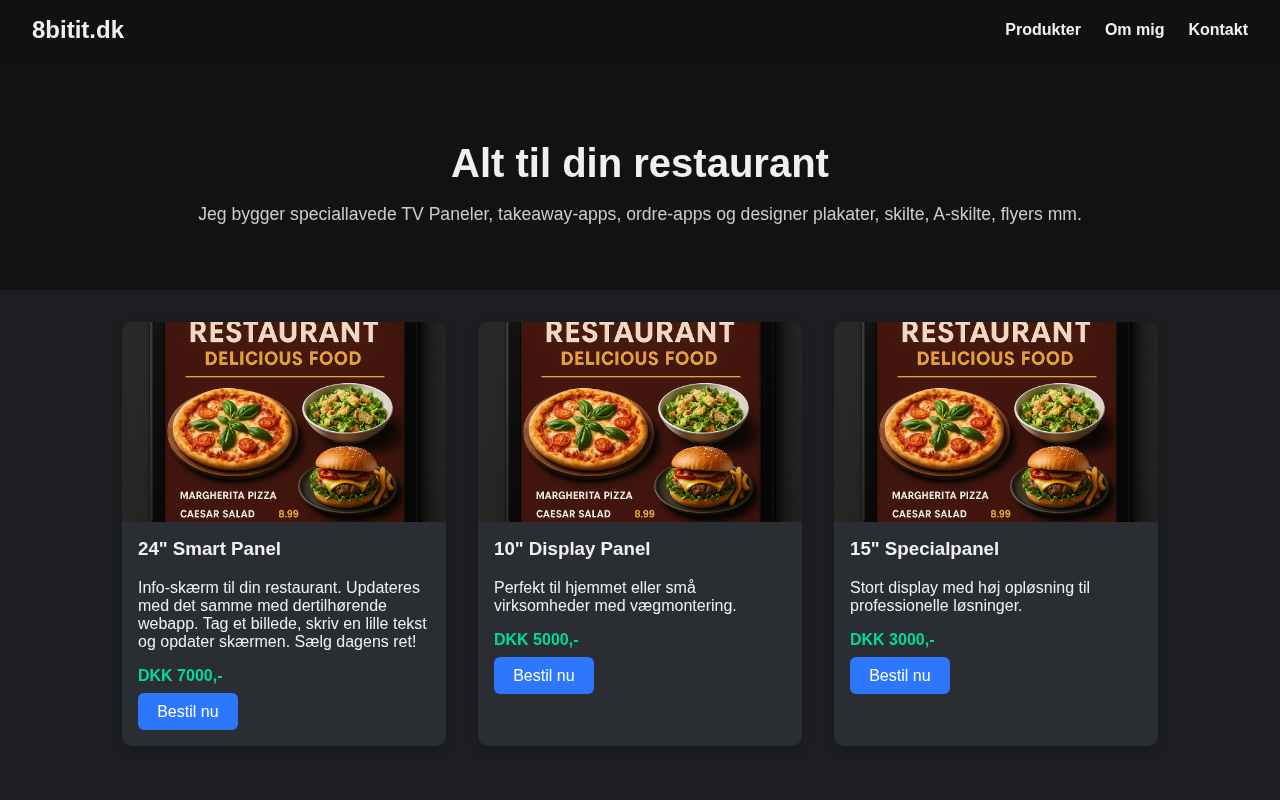Open the Produkter navigation link
The height and width of the screenshot is (800, 1280).
[1043, 30]
